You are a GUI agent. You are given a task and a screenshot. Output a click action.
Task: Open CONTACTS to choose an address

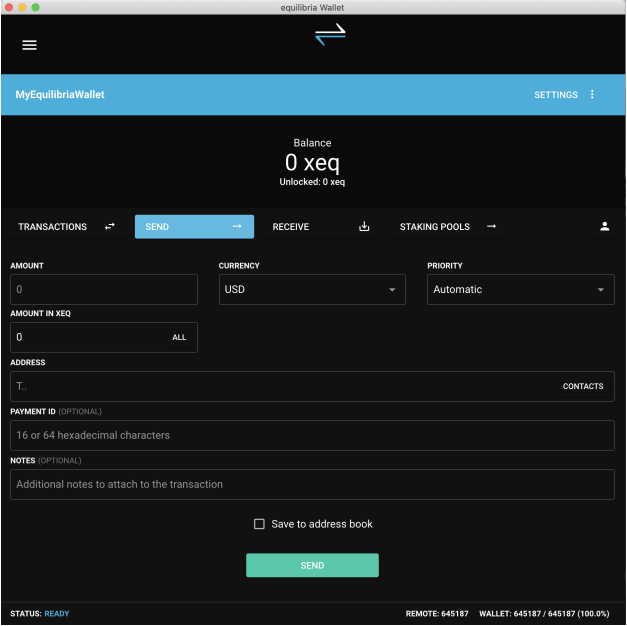583,386
